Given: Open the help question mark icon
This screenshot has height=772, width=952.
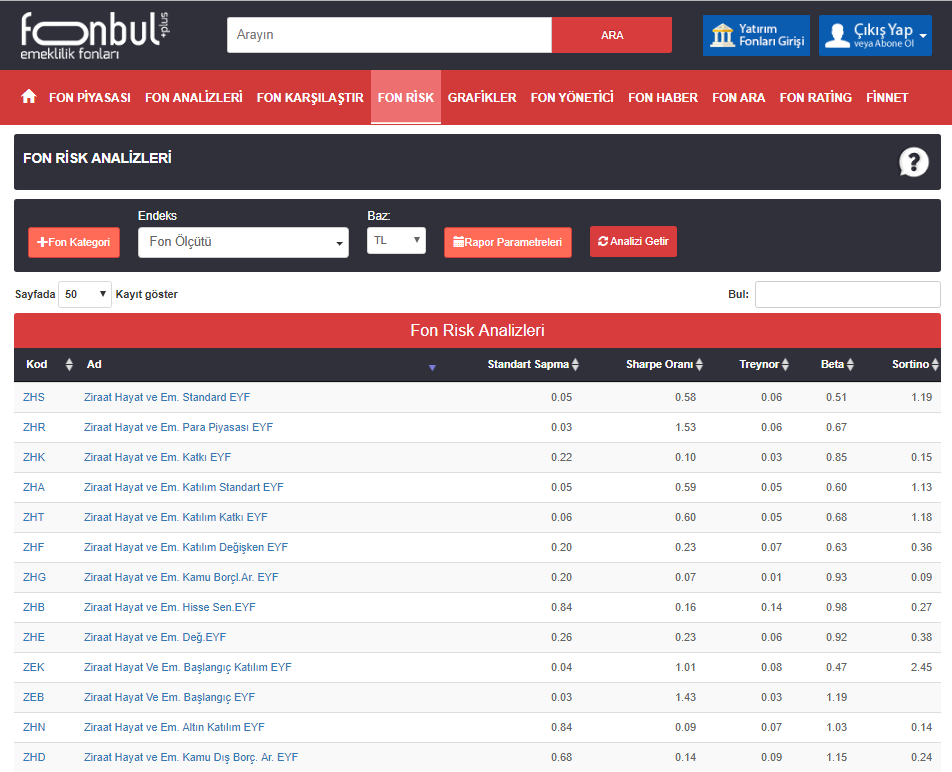Looking at the screenshot, I should point(914,162).
